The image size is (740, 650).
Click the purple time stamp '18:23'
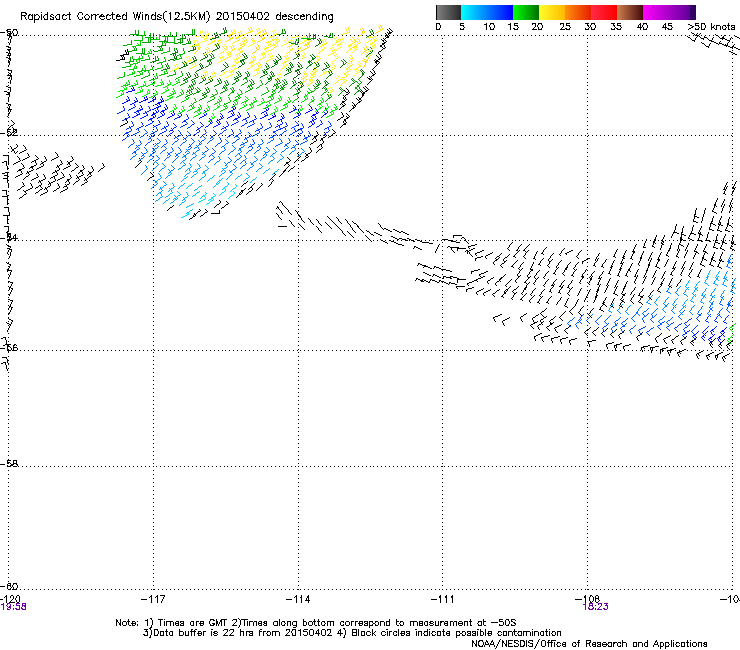[x=595, y=607]
